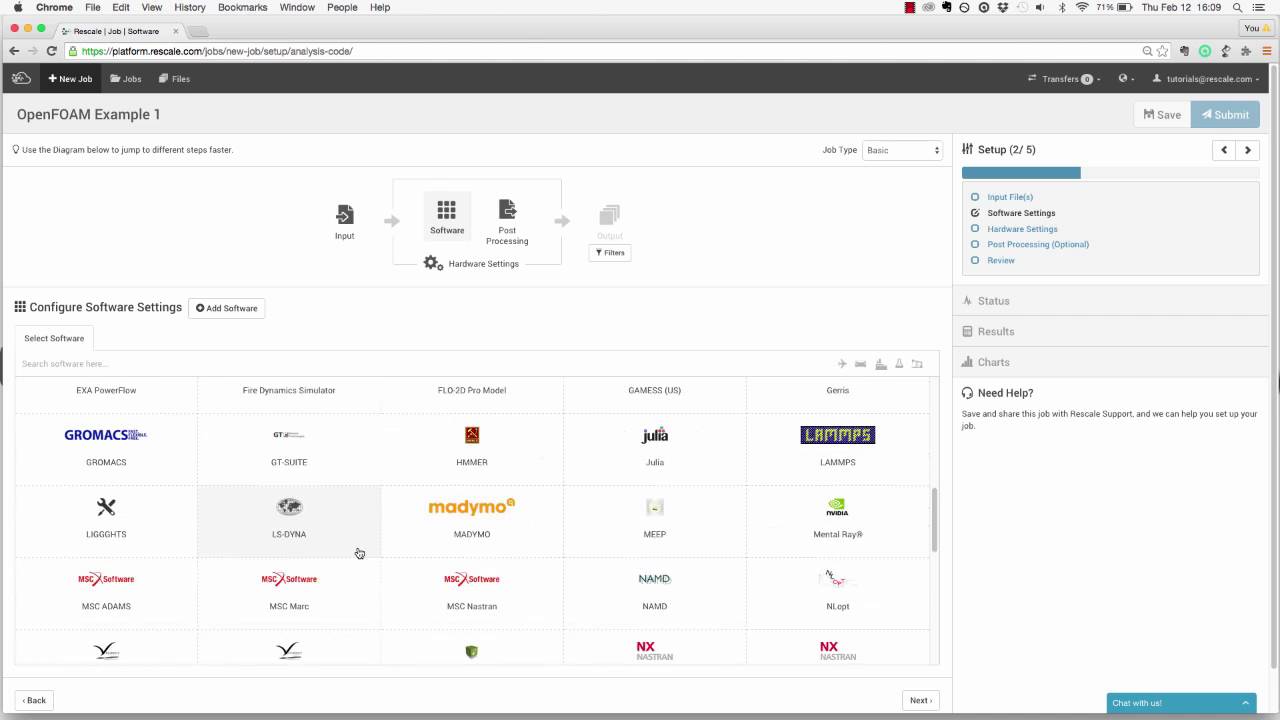Image resolution: width=1280 pixels, height=720 pixels.
Task: Click the Next button at bottom
Action: tap(921, 700)
